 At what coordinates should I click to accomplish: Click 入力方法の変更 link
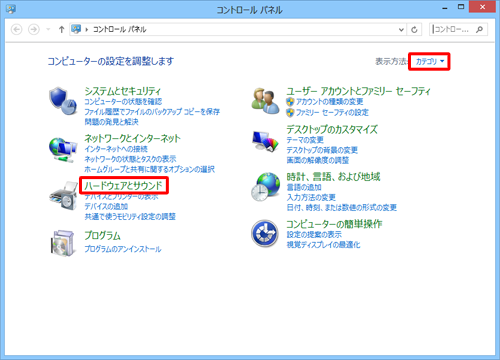(x=311, y=198)
